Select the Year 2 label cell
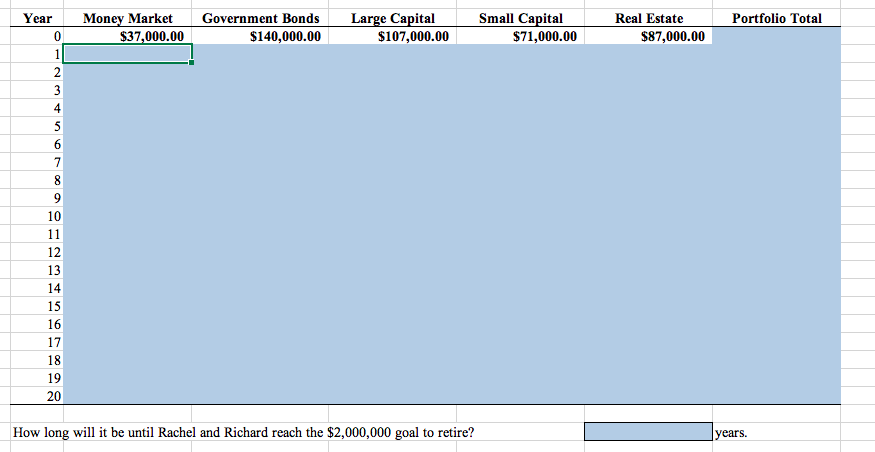This screenshot has width=875, height=452. [37, 72]
